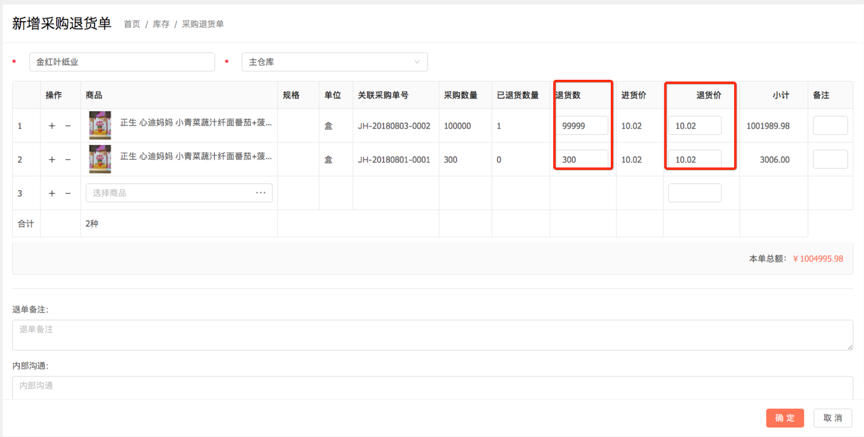Image resolution: width=864 pixels, height=437 pixels.
Task: Remove row 1 with its minus icon
Action: pos(68,126)
